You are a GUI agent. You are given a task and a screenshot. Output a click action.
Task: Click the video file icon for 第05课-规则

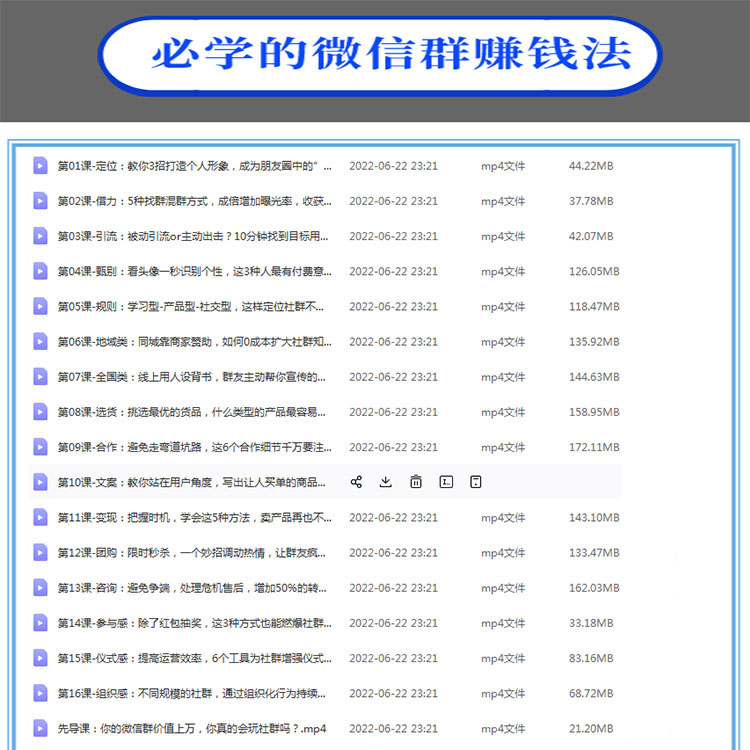40,306
